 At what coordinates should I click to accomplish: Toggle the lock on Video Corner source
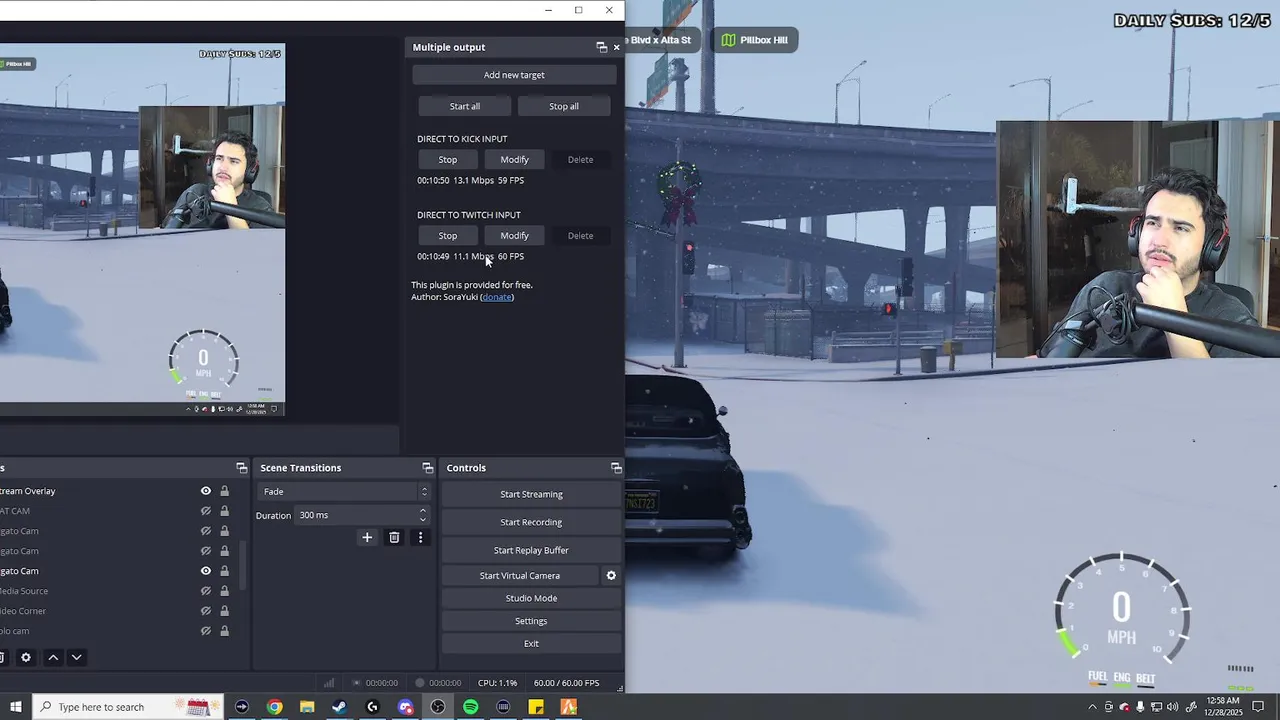[224, 611]
